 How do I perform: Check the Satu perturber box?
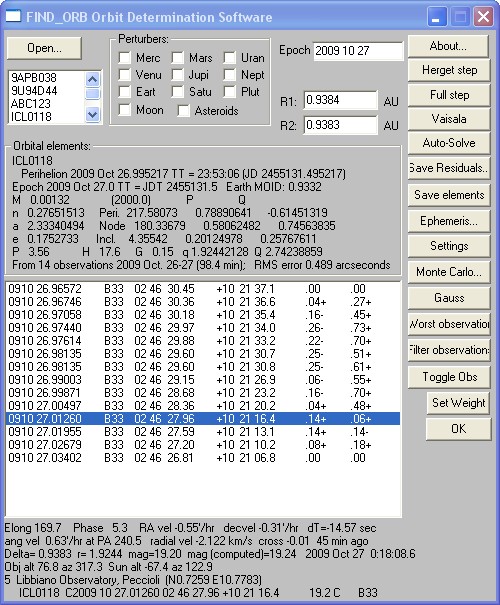point(177,92)
